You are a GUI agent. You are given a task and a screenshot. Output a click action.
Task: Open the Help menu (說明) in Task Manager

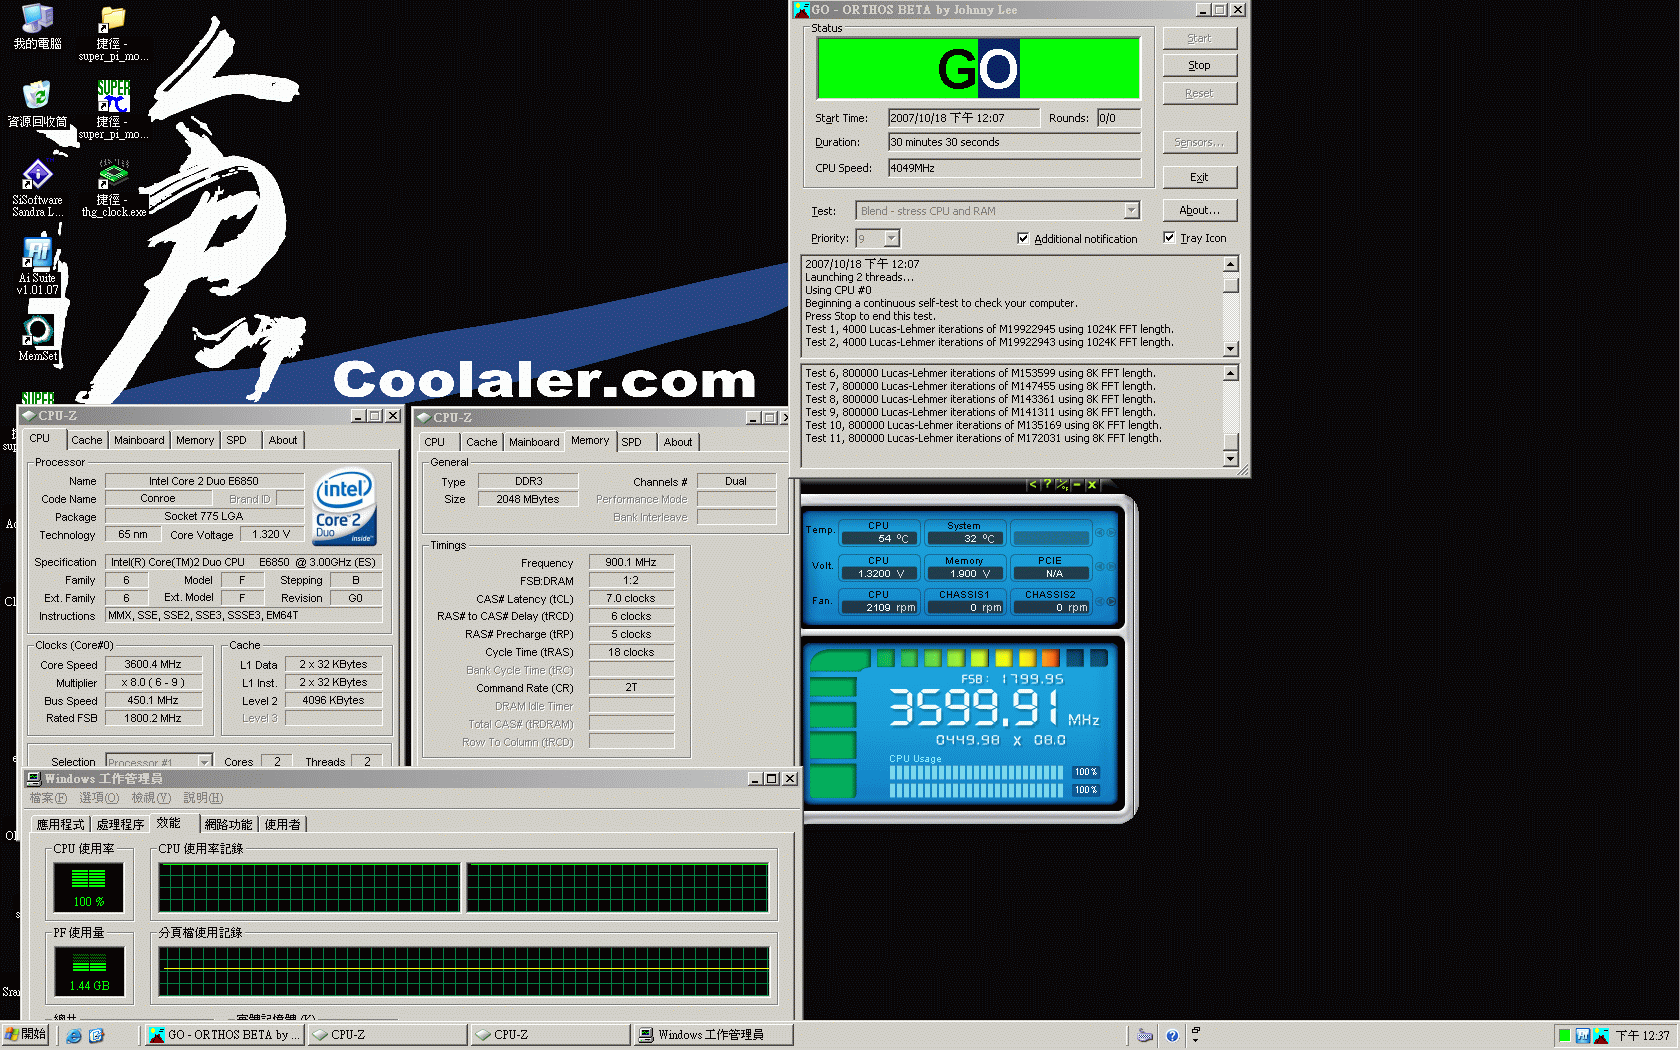point(203,798)
